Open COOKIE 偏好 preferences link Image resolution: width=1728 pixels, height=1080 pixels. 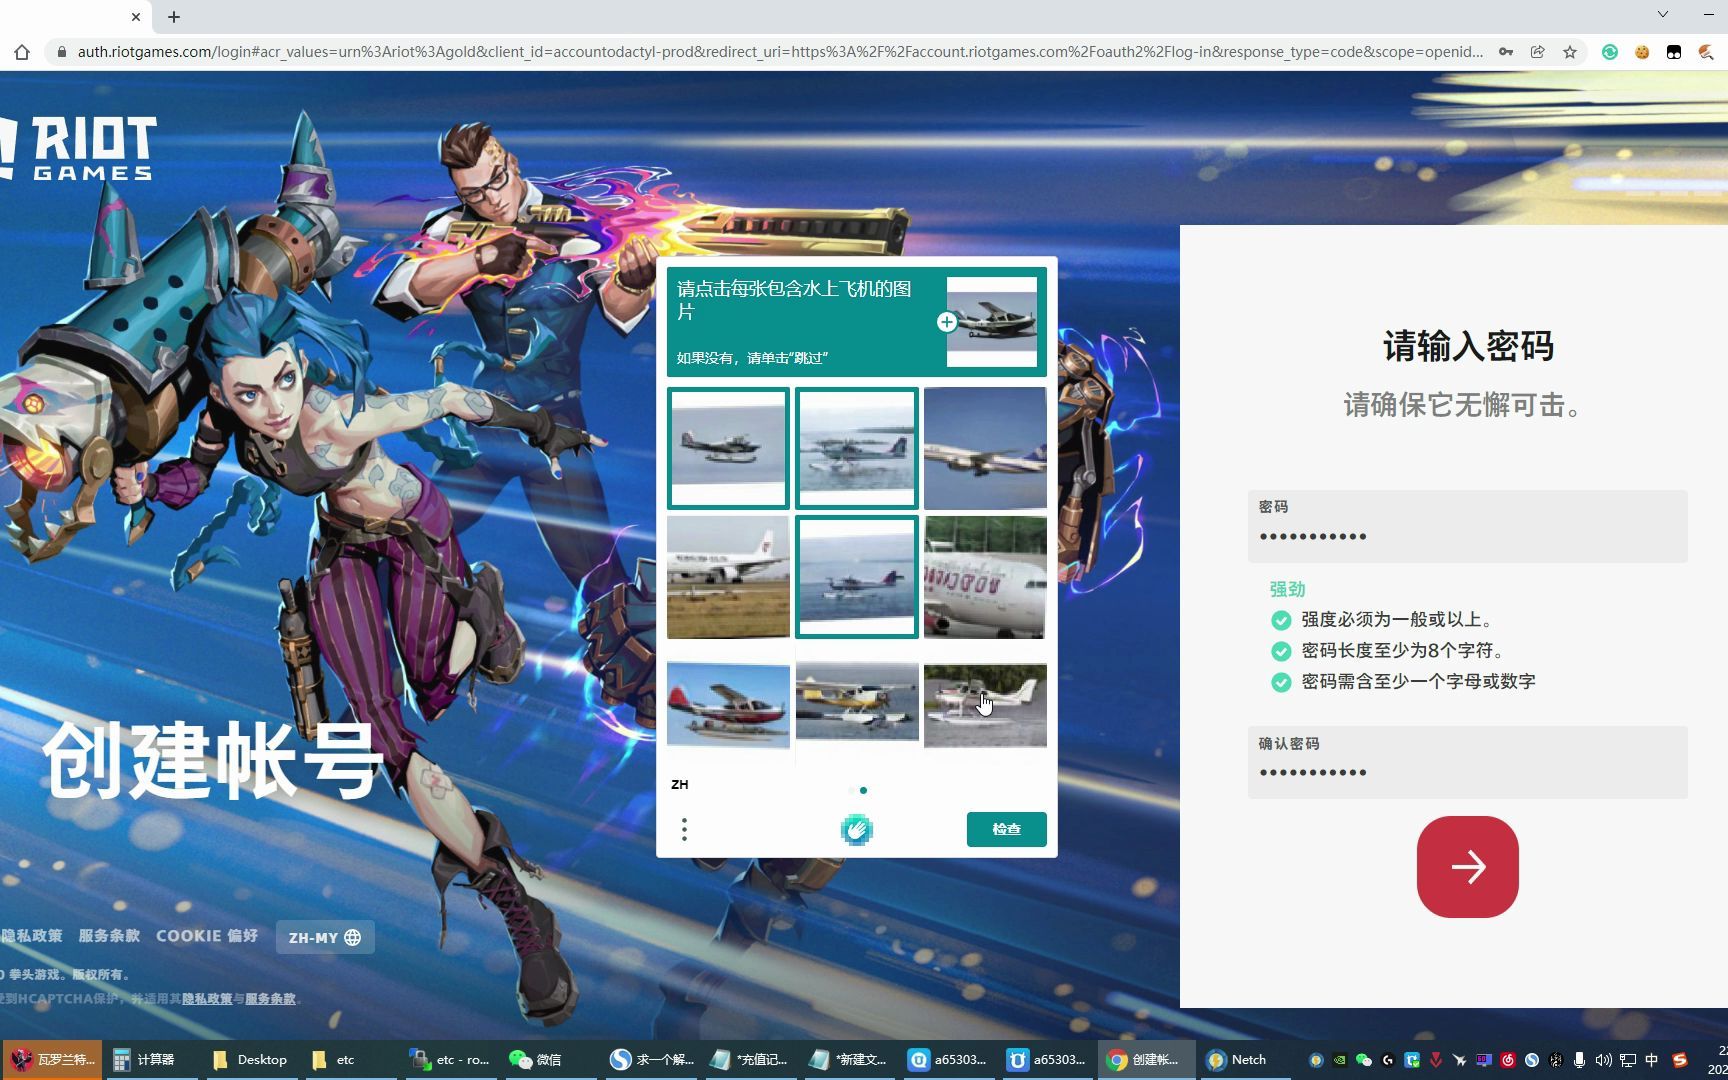pos(207,936)
